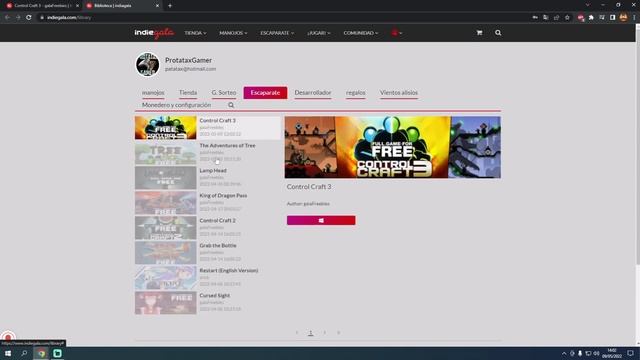This screenshot has height=360, width=640.
Task: Switch to the manojos library tab
Action: point(153,93)
